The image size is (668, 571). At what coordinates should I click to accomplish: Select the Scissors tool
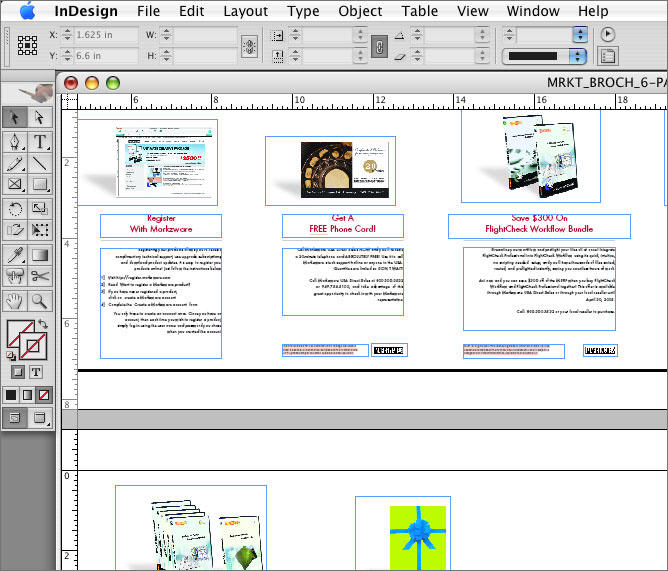tap(40, 276)
